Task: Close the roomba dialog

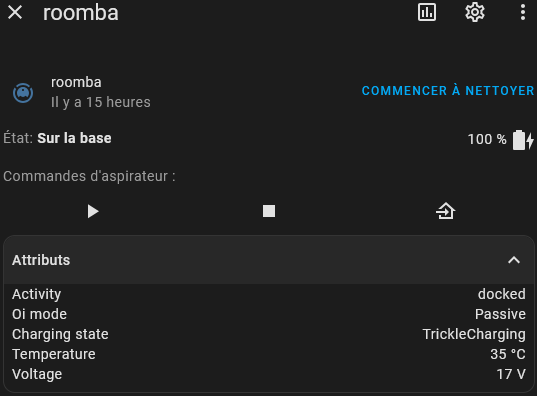Action: [x=15, y=12]
